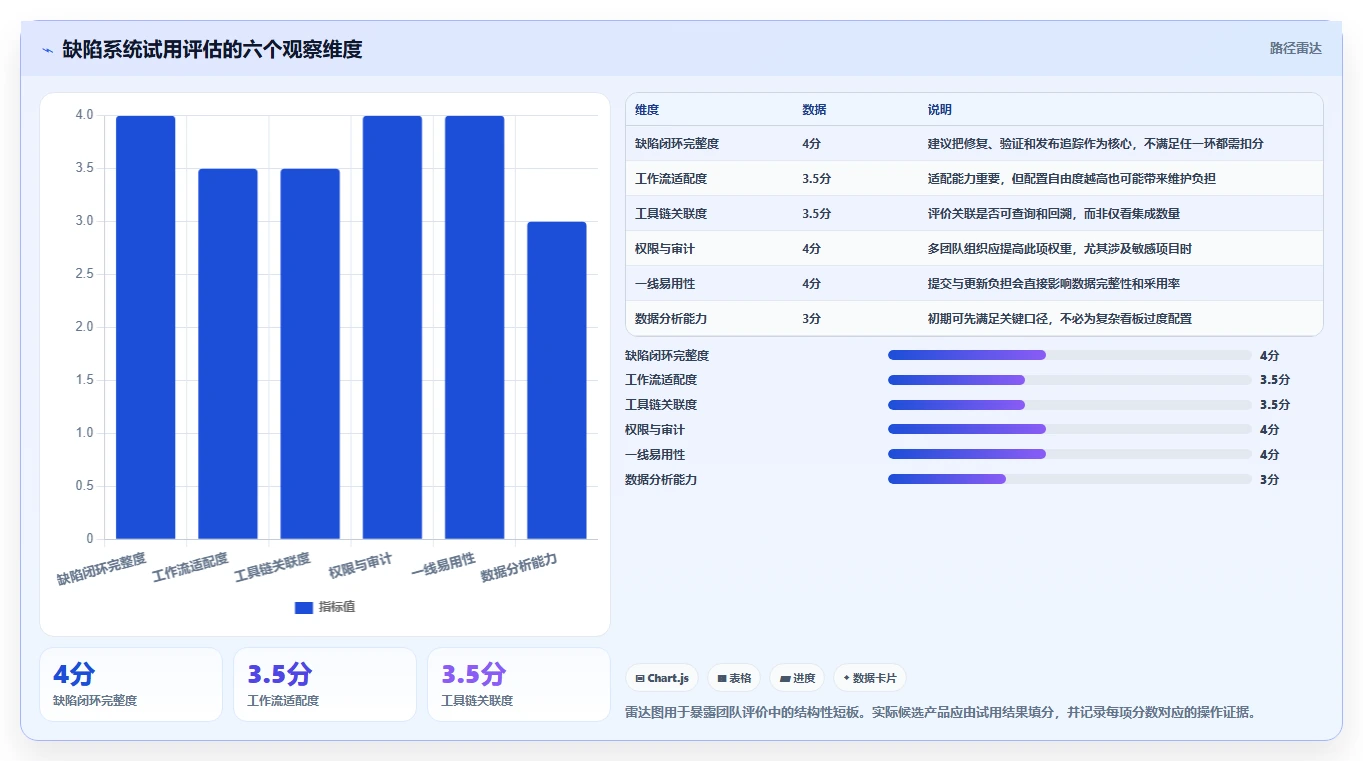This screenshot has width=1363, height=761.
Task: Click description starting with 提交与更新负担
Action: point(1053,284)
